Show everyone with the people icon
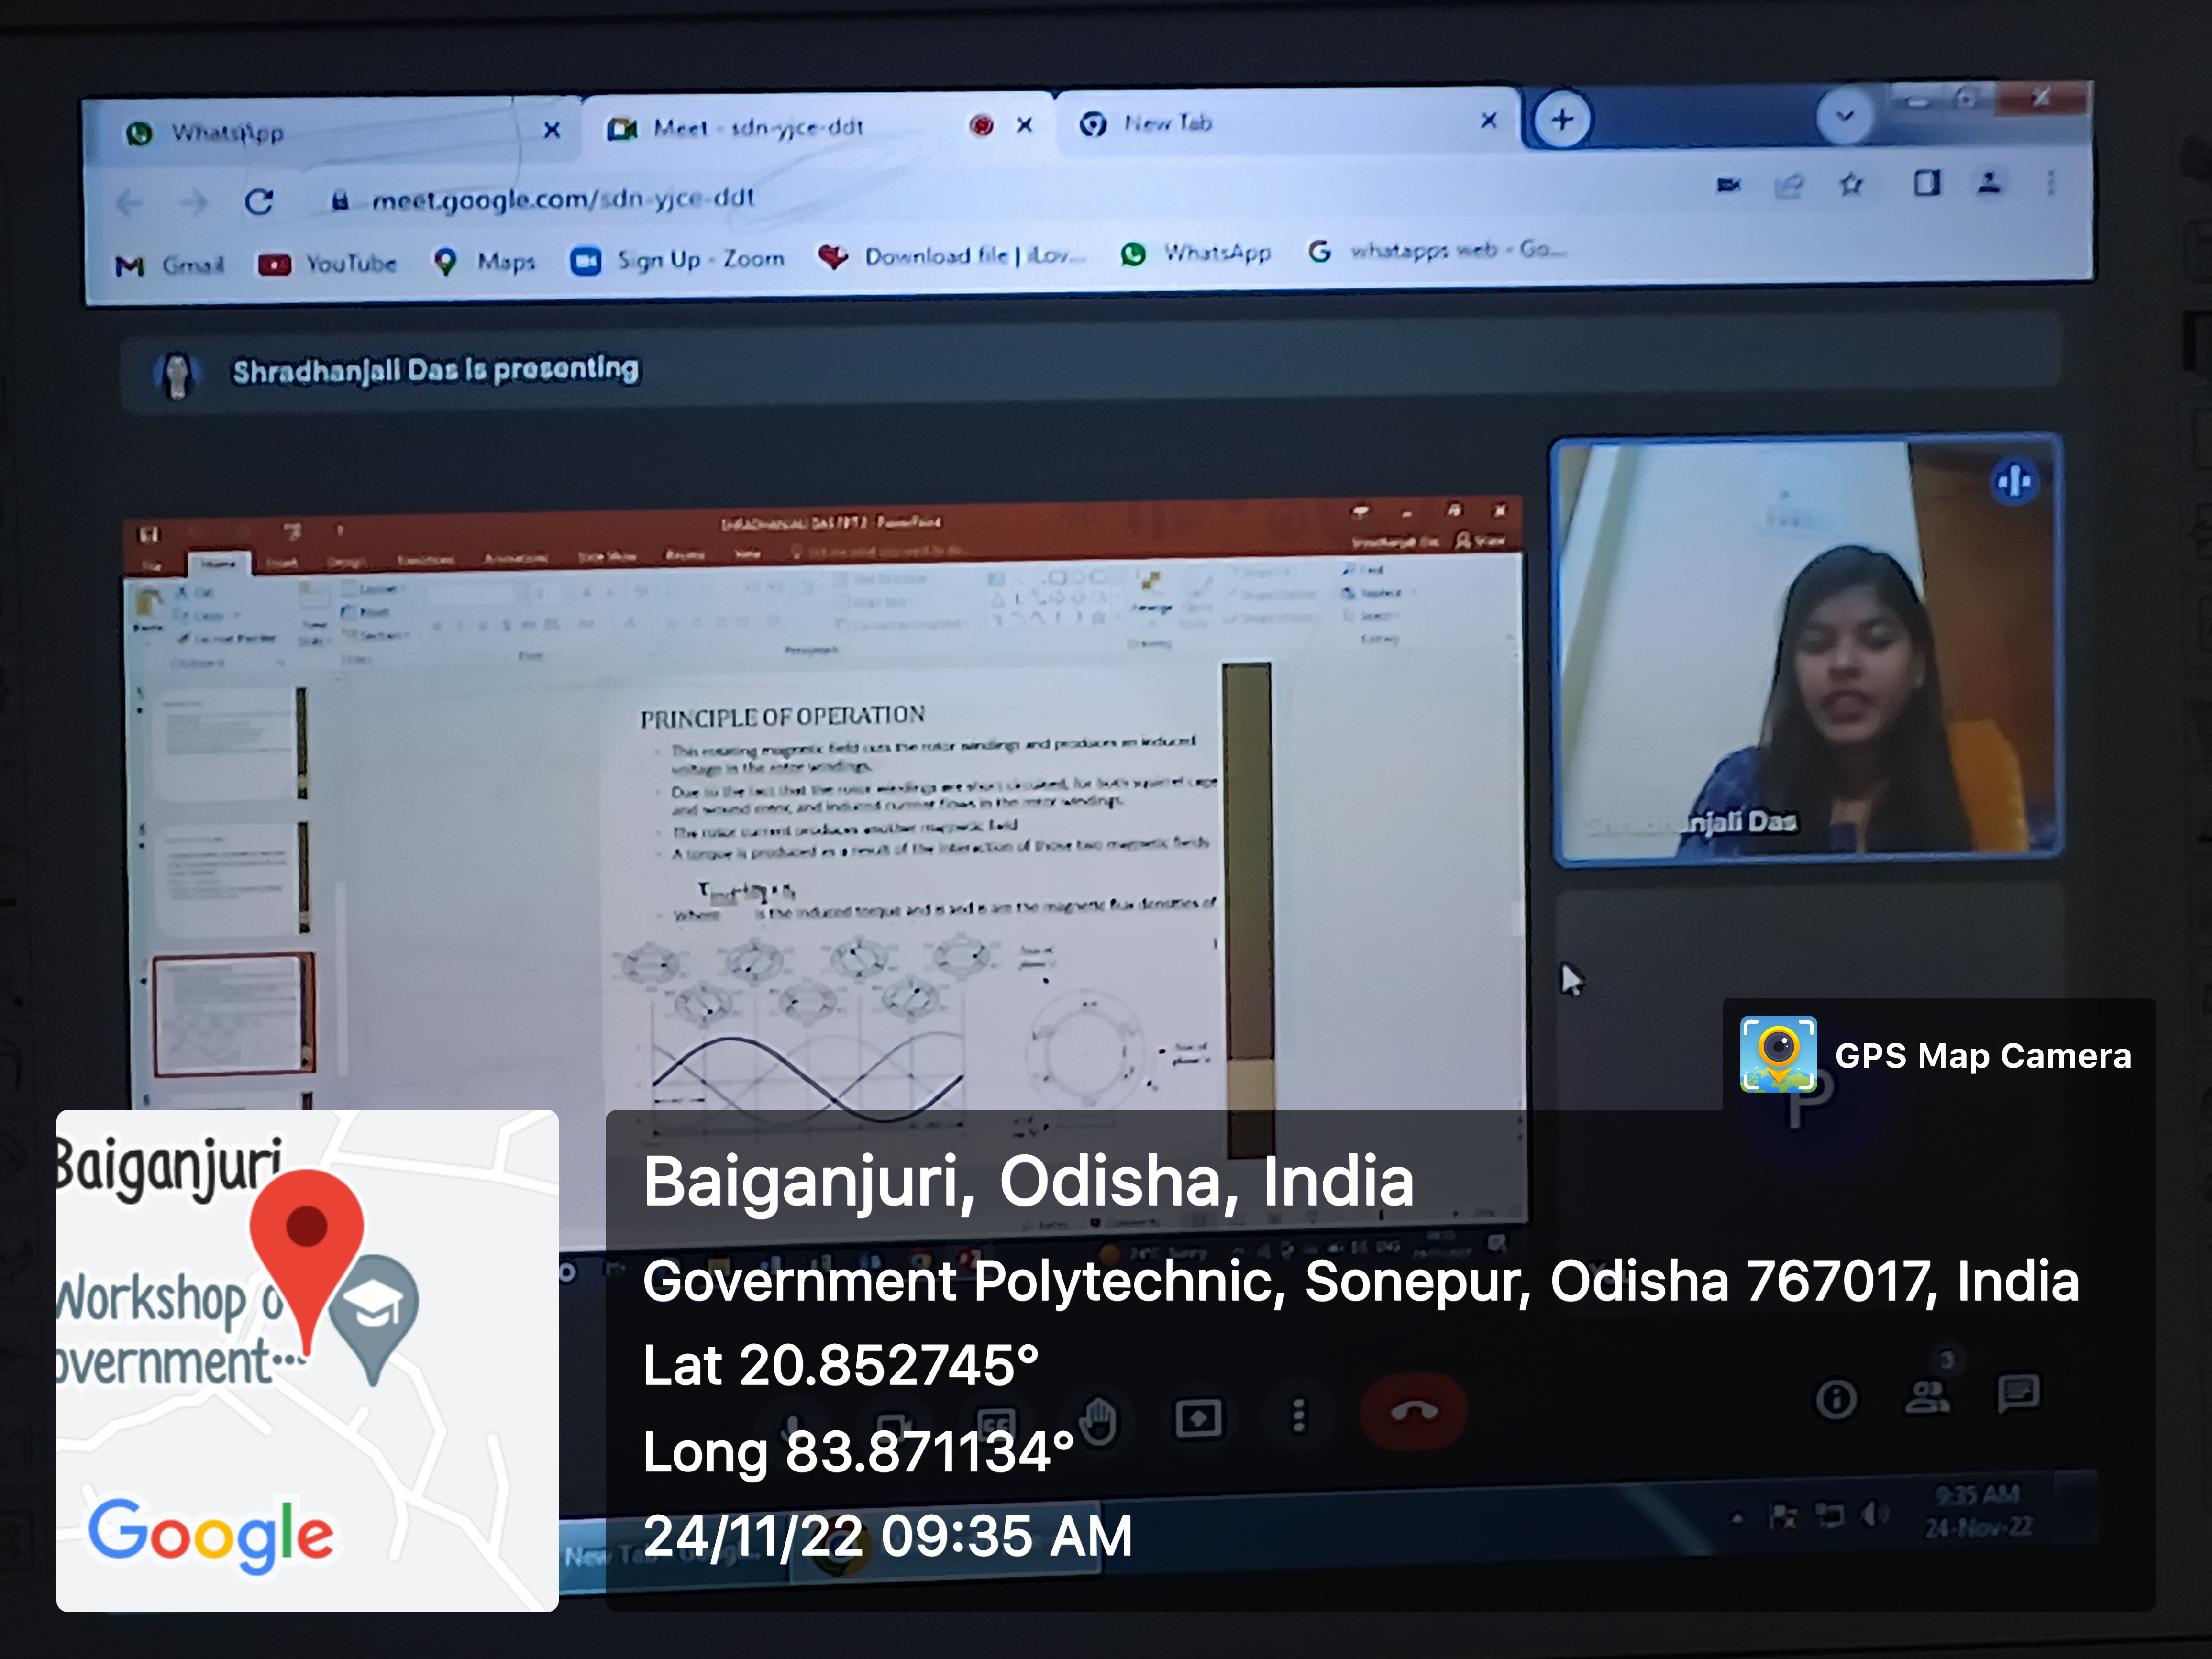2212x1659 pixels. (x=1927, y=1396)
